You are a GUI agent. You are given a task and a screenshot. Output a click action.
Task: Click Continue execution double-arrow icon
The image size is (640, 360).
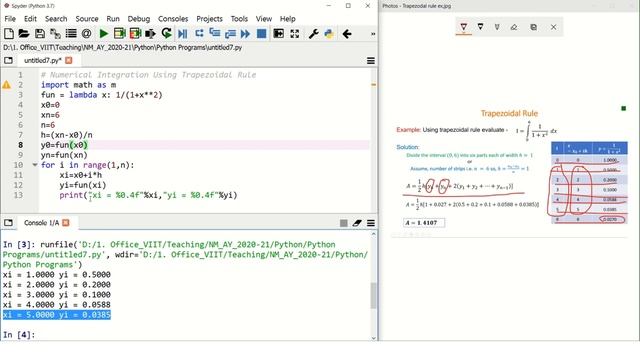coord(245,33)
